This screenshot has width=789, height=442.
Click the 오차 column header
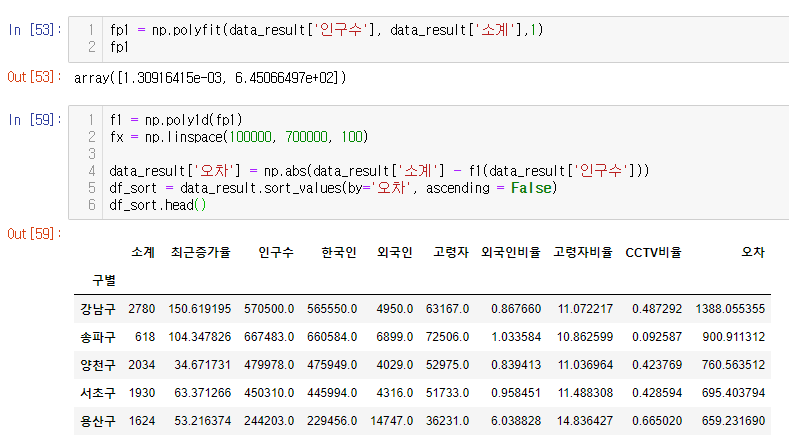(752, 253)
